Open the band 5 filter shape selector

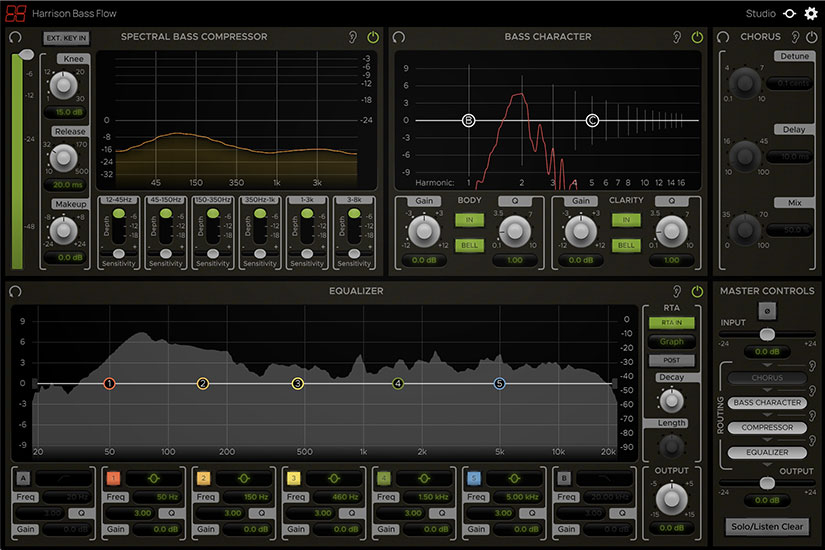(x=514, y=479)
